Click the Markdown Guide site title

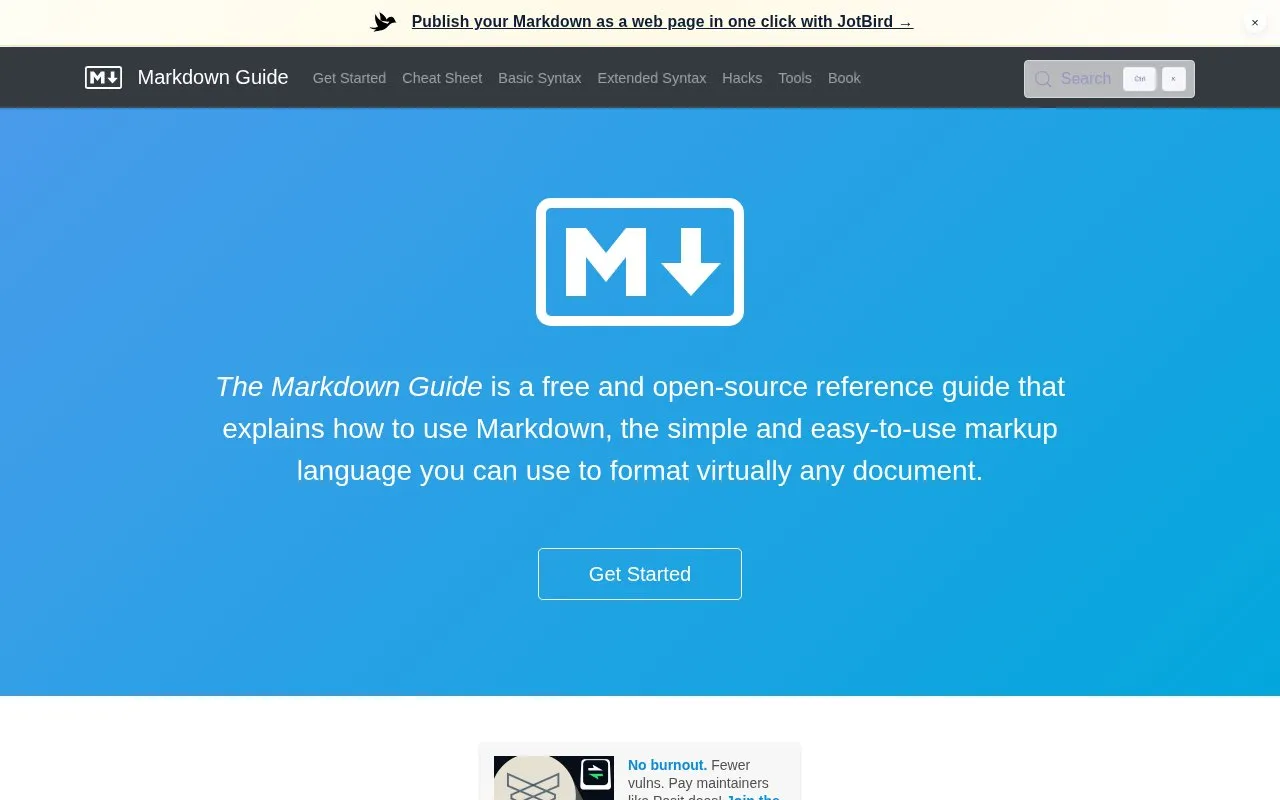[x=213, y=77]
